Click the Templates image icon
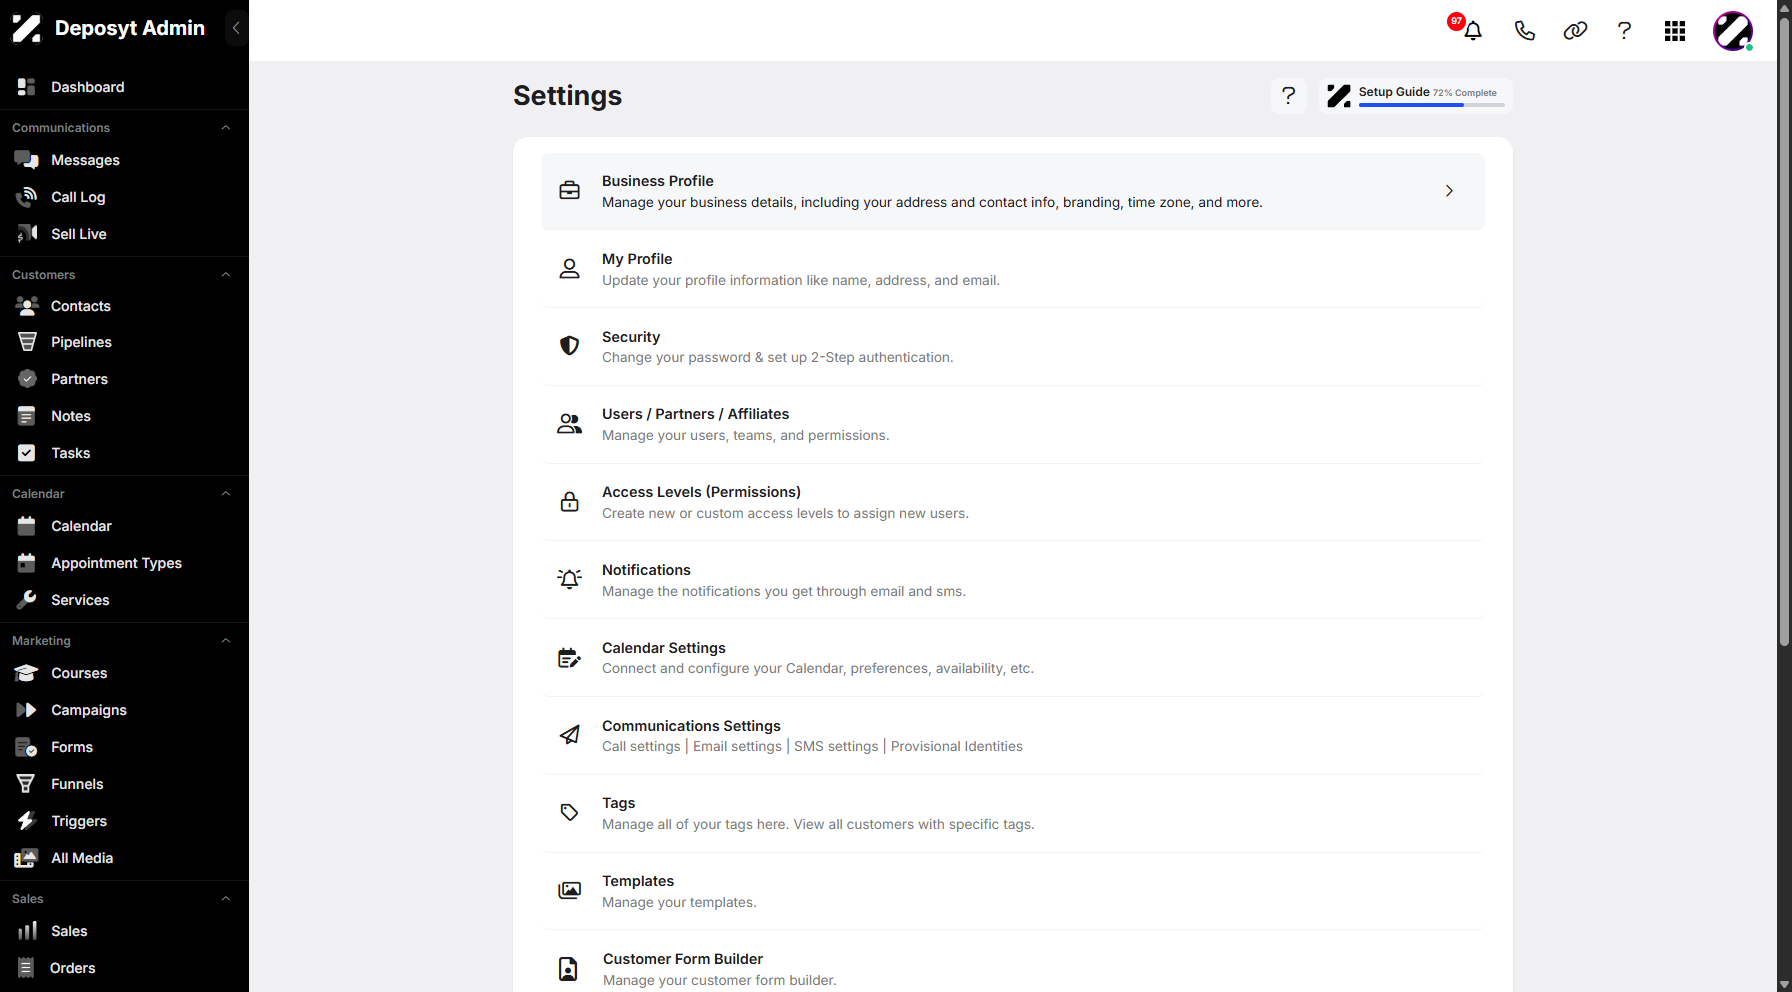This screenshot has width=1792, height=992. click(569, 890)
